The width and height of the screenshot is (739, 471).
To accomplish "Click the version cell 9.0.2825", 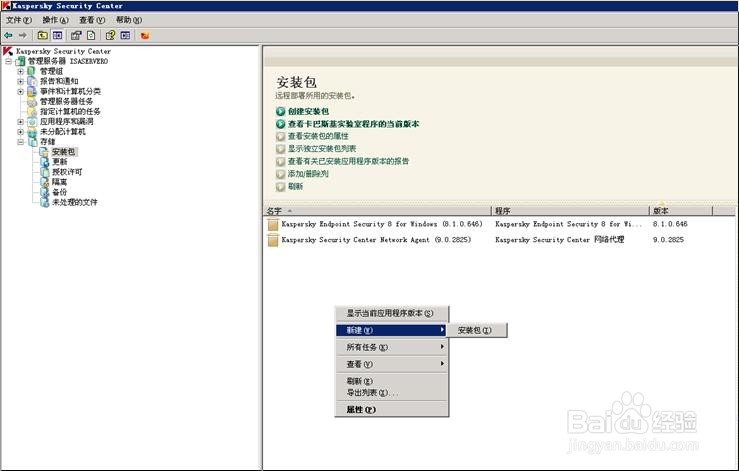I will pos(668,240).
